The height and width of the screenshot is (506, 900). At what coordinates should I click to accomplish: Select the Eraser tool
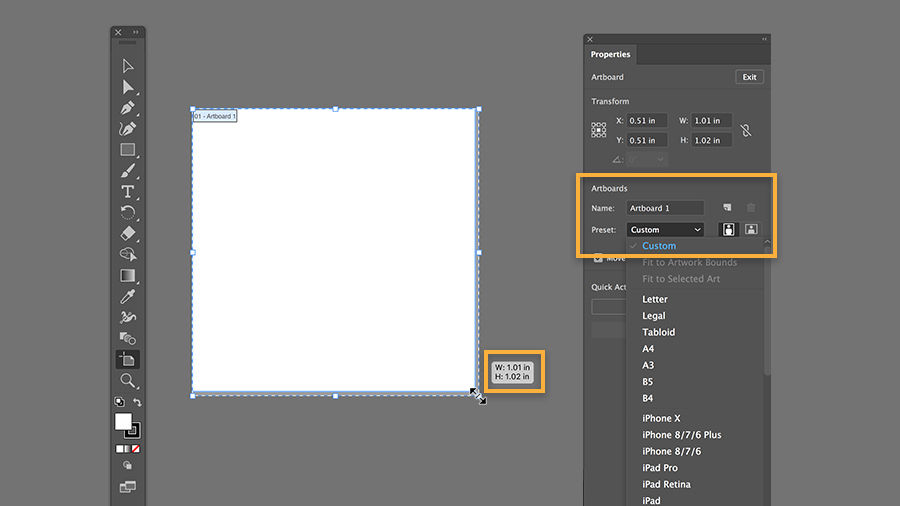click(127, 233)
